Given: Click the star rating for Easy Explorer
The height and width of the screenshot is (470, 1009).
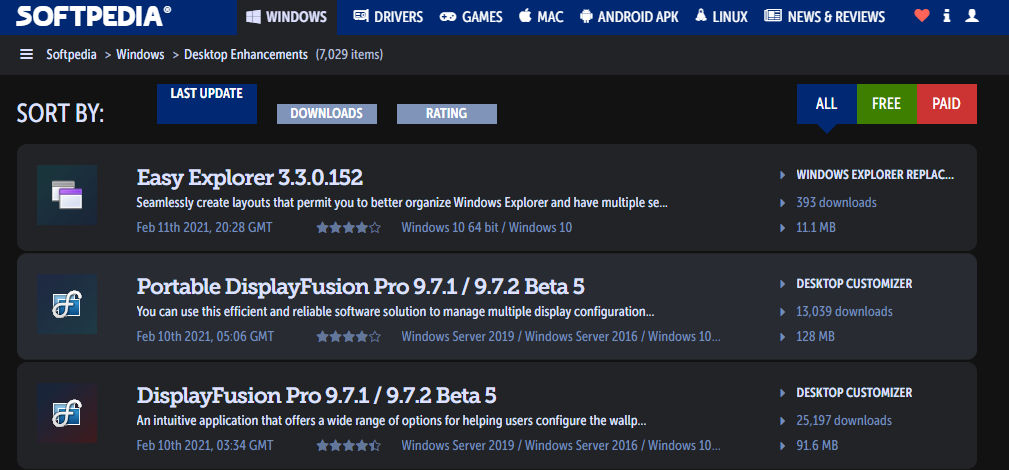Looking at the screenshot, I should pyautogui.click(x=348, y=228).
